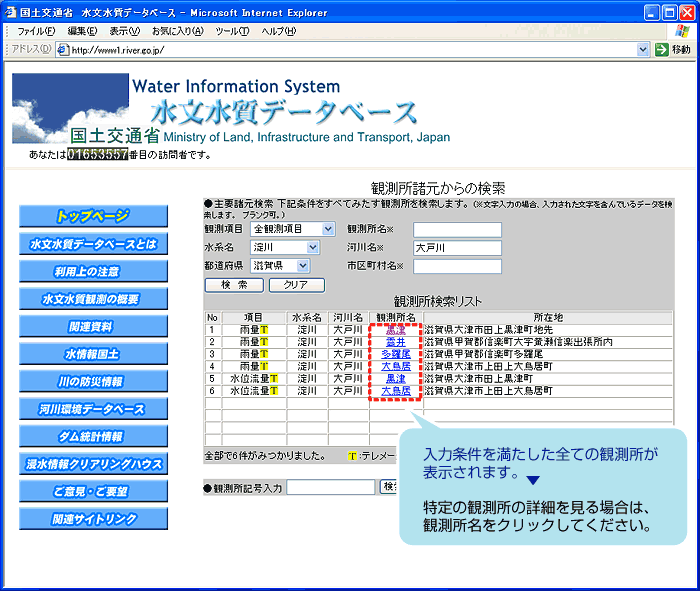Open the 観測項目 dropdown
This screenshot has height=591, width=700.
[292, 229]
